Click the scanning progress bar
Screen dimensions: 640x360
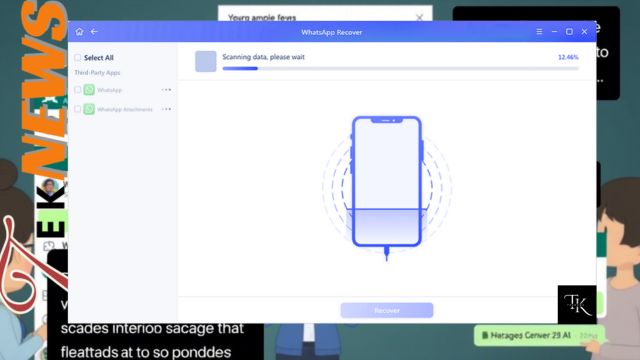pos(400,69)
